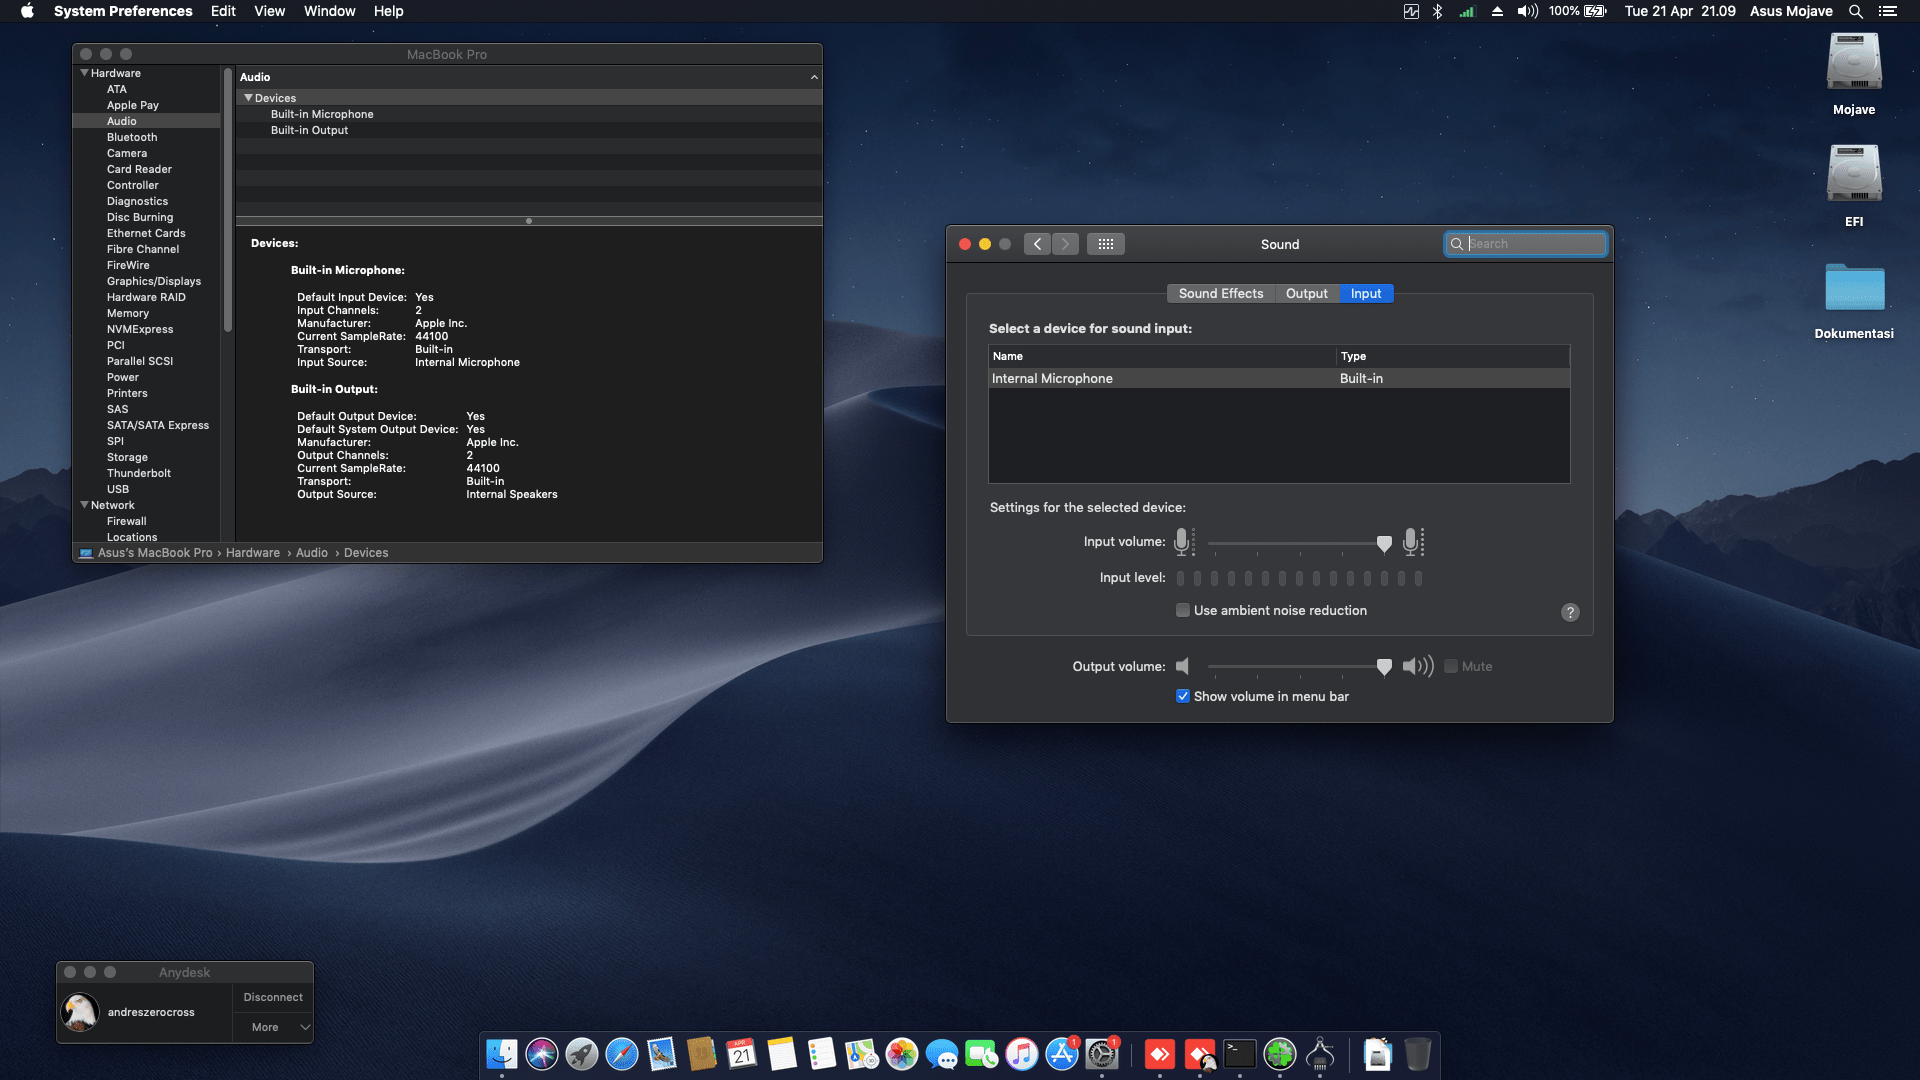Collapse the Audio panel chevron
Screen dimensions: 1920x1080
point(814,77)
